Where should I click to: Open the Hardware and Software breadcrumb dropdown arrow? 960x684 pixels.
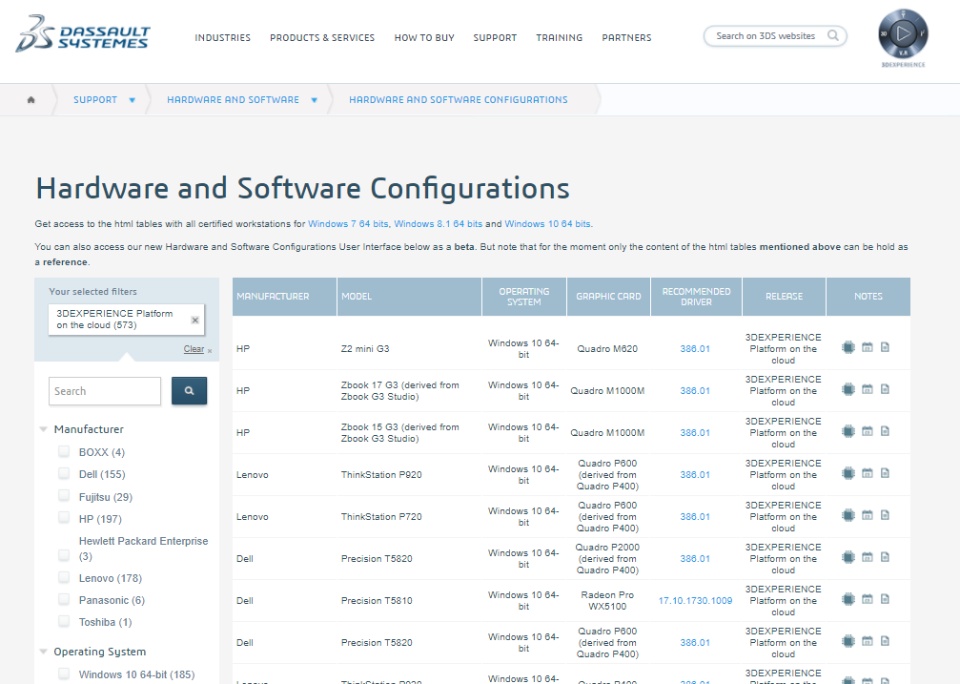[314, 100]
